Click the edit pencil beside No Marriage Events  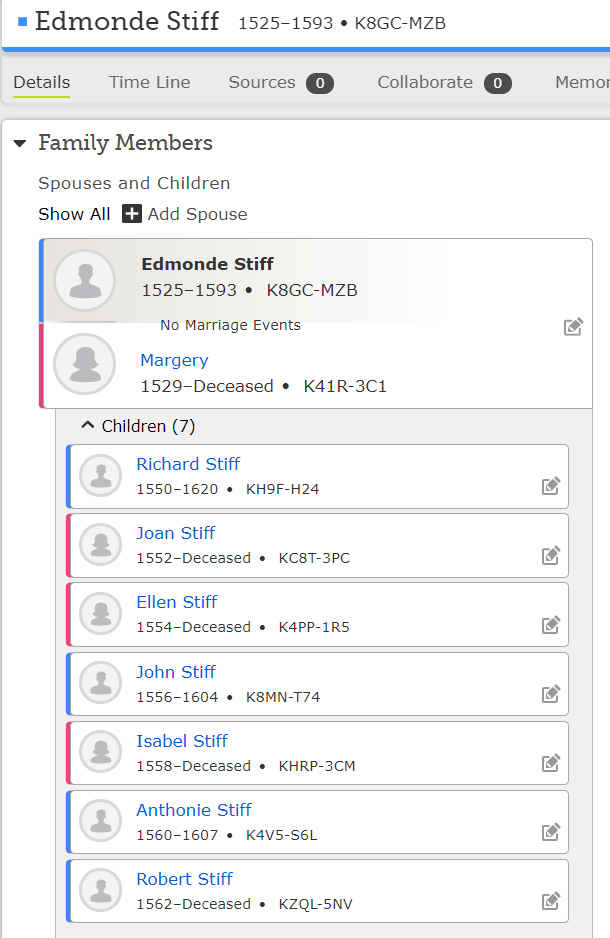click(573, 326)
